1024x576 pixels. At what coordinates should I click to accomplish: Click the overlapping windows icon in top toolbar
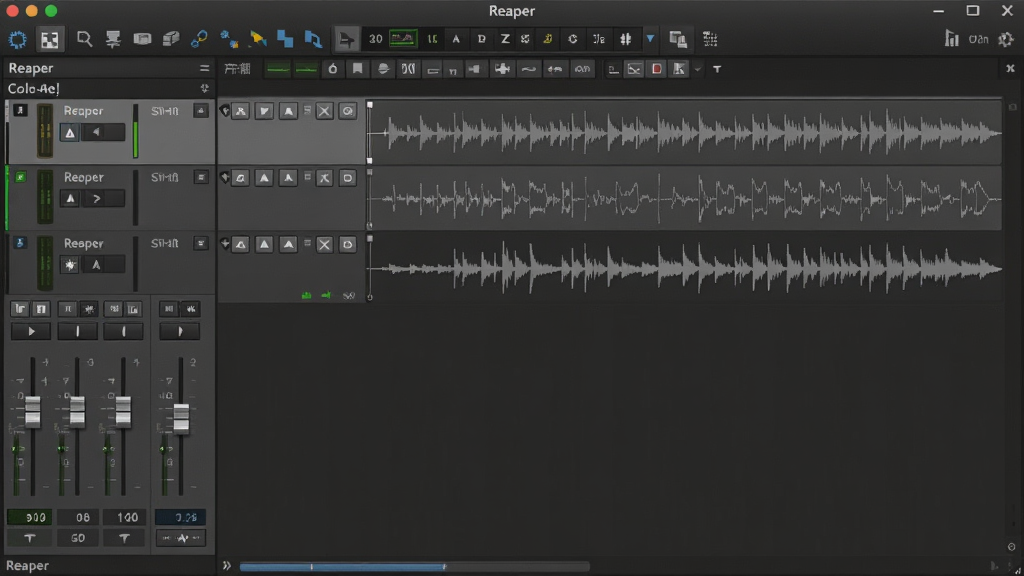click(678, 39)
